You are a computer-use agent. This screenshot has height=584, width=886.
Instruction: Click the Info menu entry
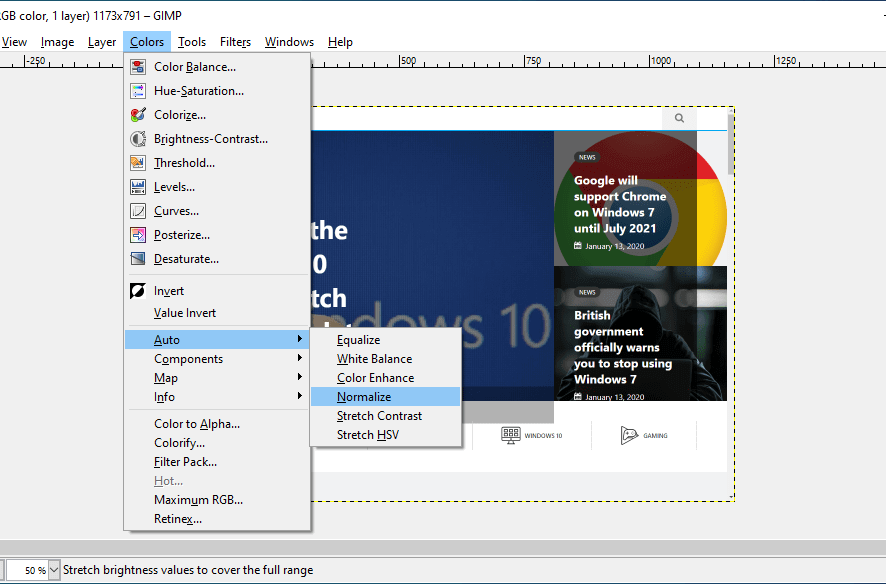(217, 396)
